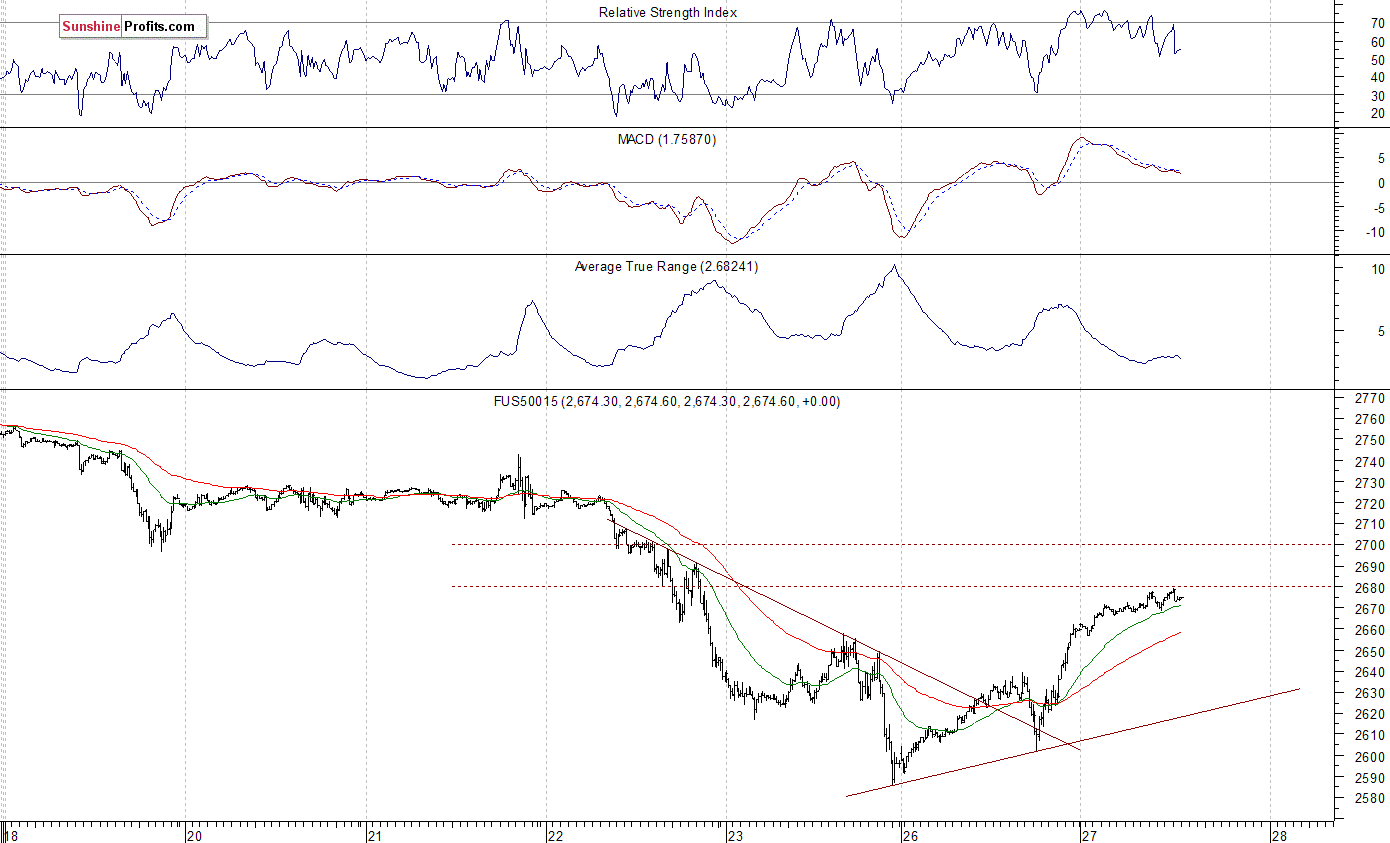
Task: Click date label 23 on time axis
Action: (x=735, y=835)
